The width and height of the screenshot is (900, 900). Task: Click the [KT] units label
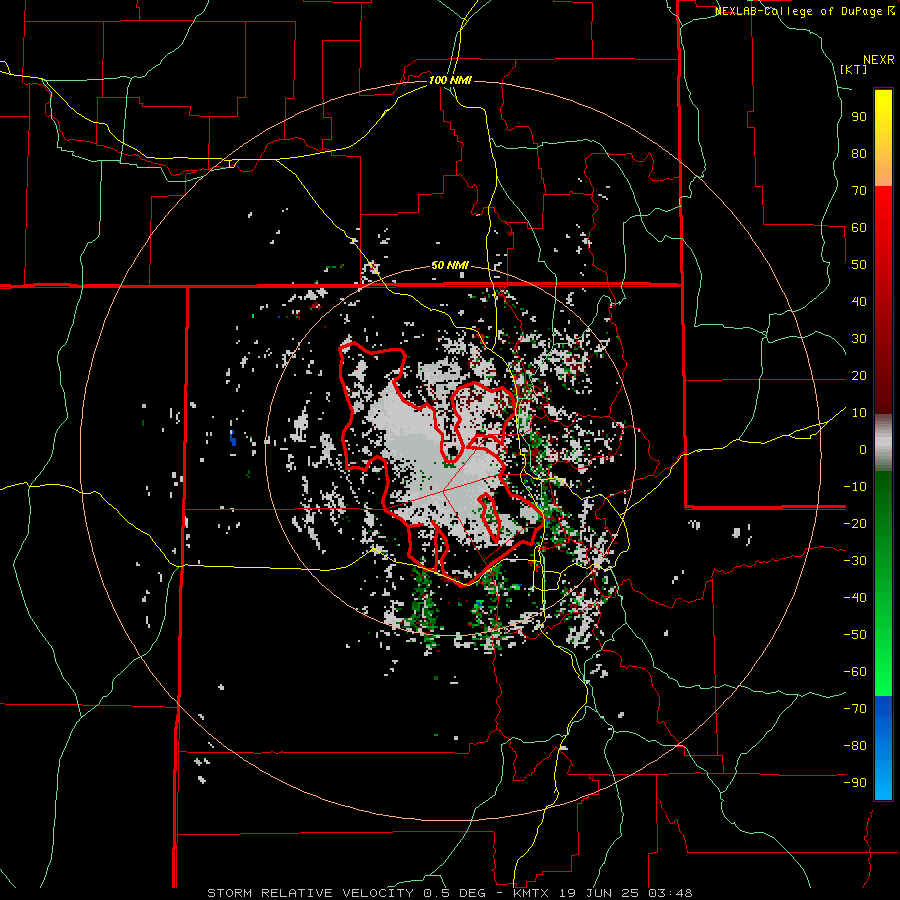854,69
